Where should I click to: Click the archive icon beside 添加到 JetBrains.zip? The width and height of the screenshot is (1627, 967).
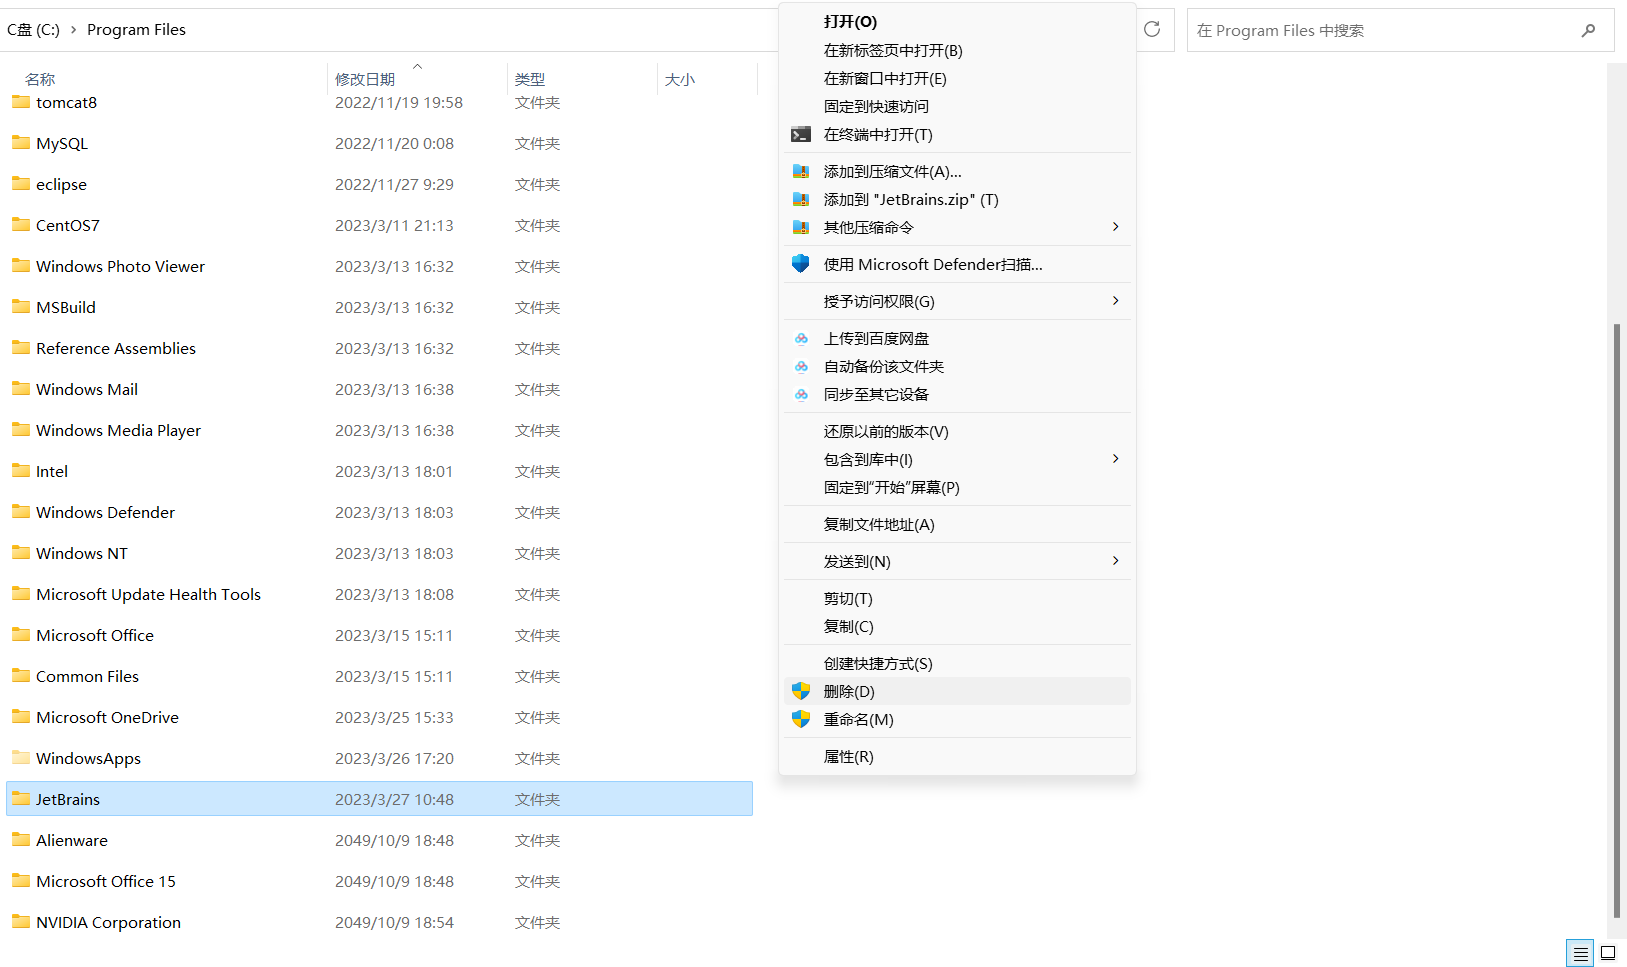(801, 199)
